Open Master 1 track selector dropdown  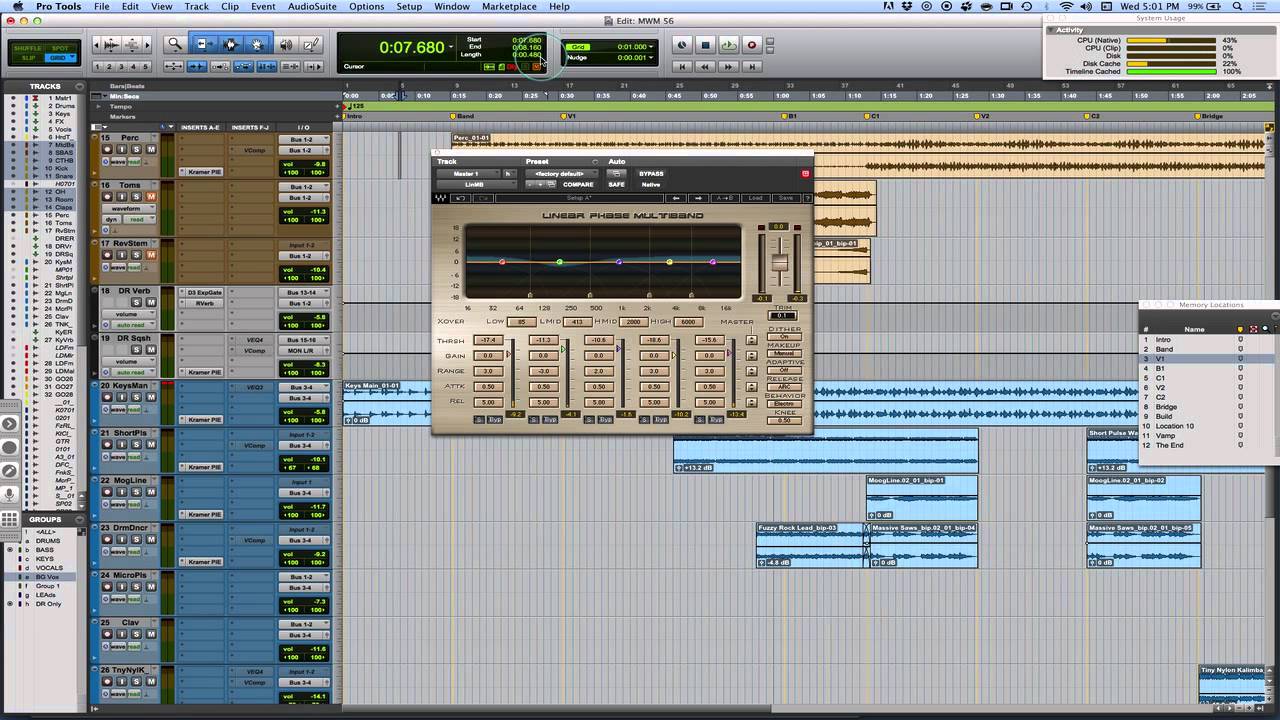point(468,173)
